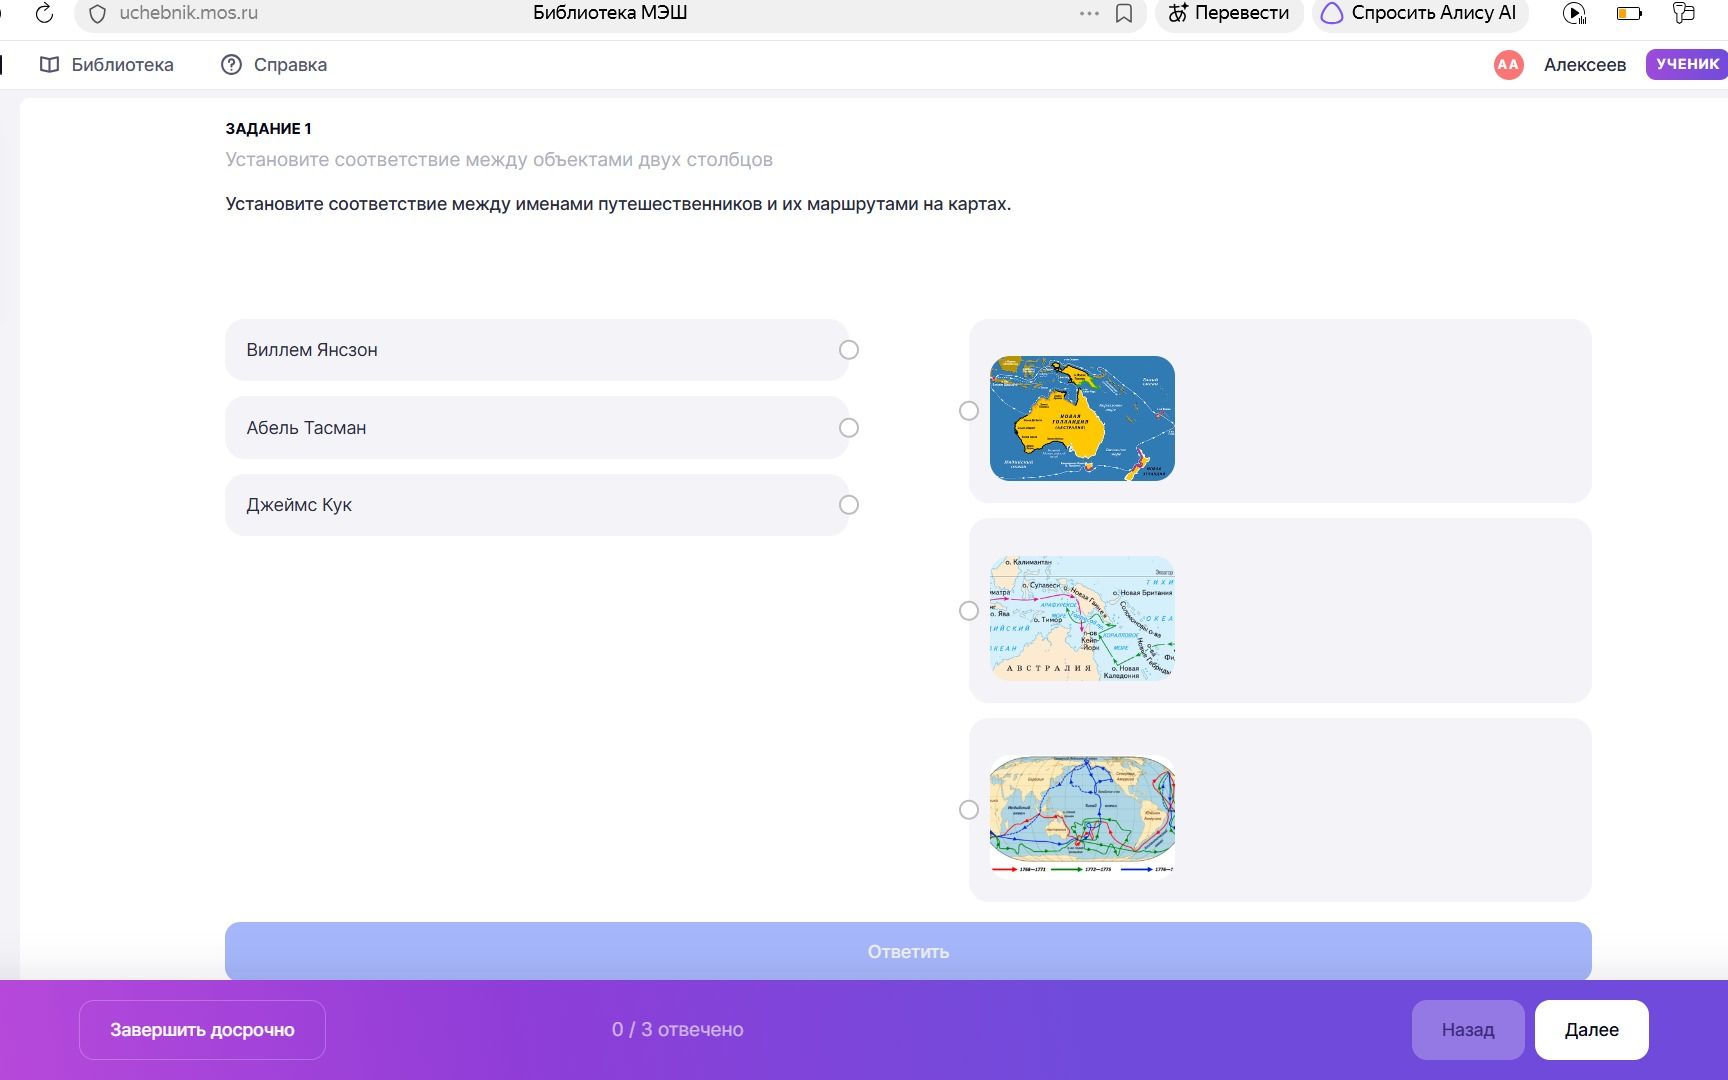The height and width of the screenshot is (1080, 1728).
Task: Click the Алексеев user name
Action: [x=1585, y=64]
